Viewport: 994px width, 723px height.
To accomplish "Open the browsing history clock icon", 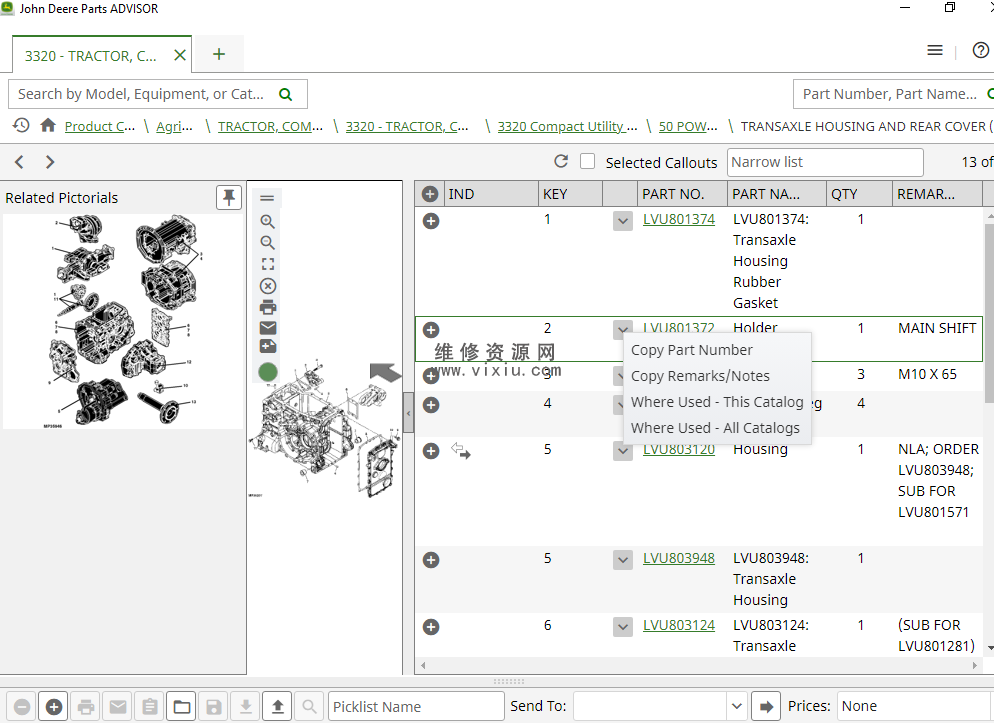I will pyautogui.click(x=21, y=125).
